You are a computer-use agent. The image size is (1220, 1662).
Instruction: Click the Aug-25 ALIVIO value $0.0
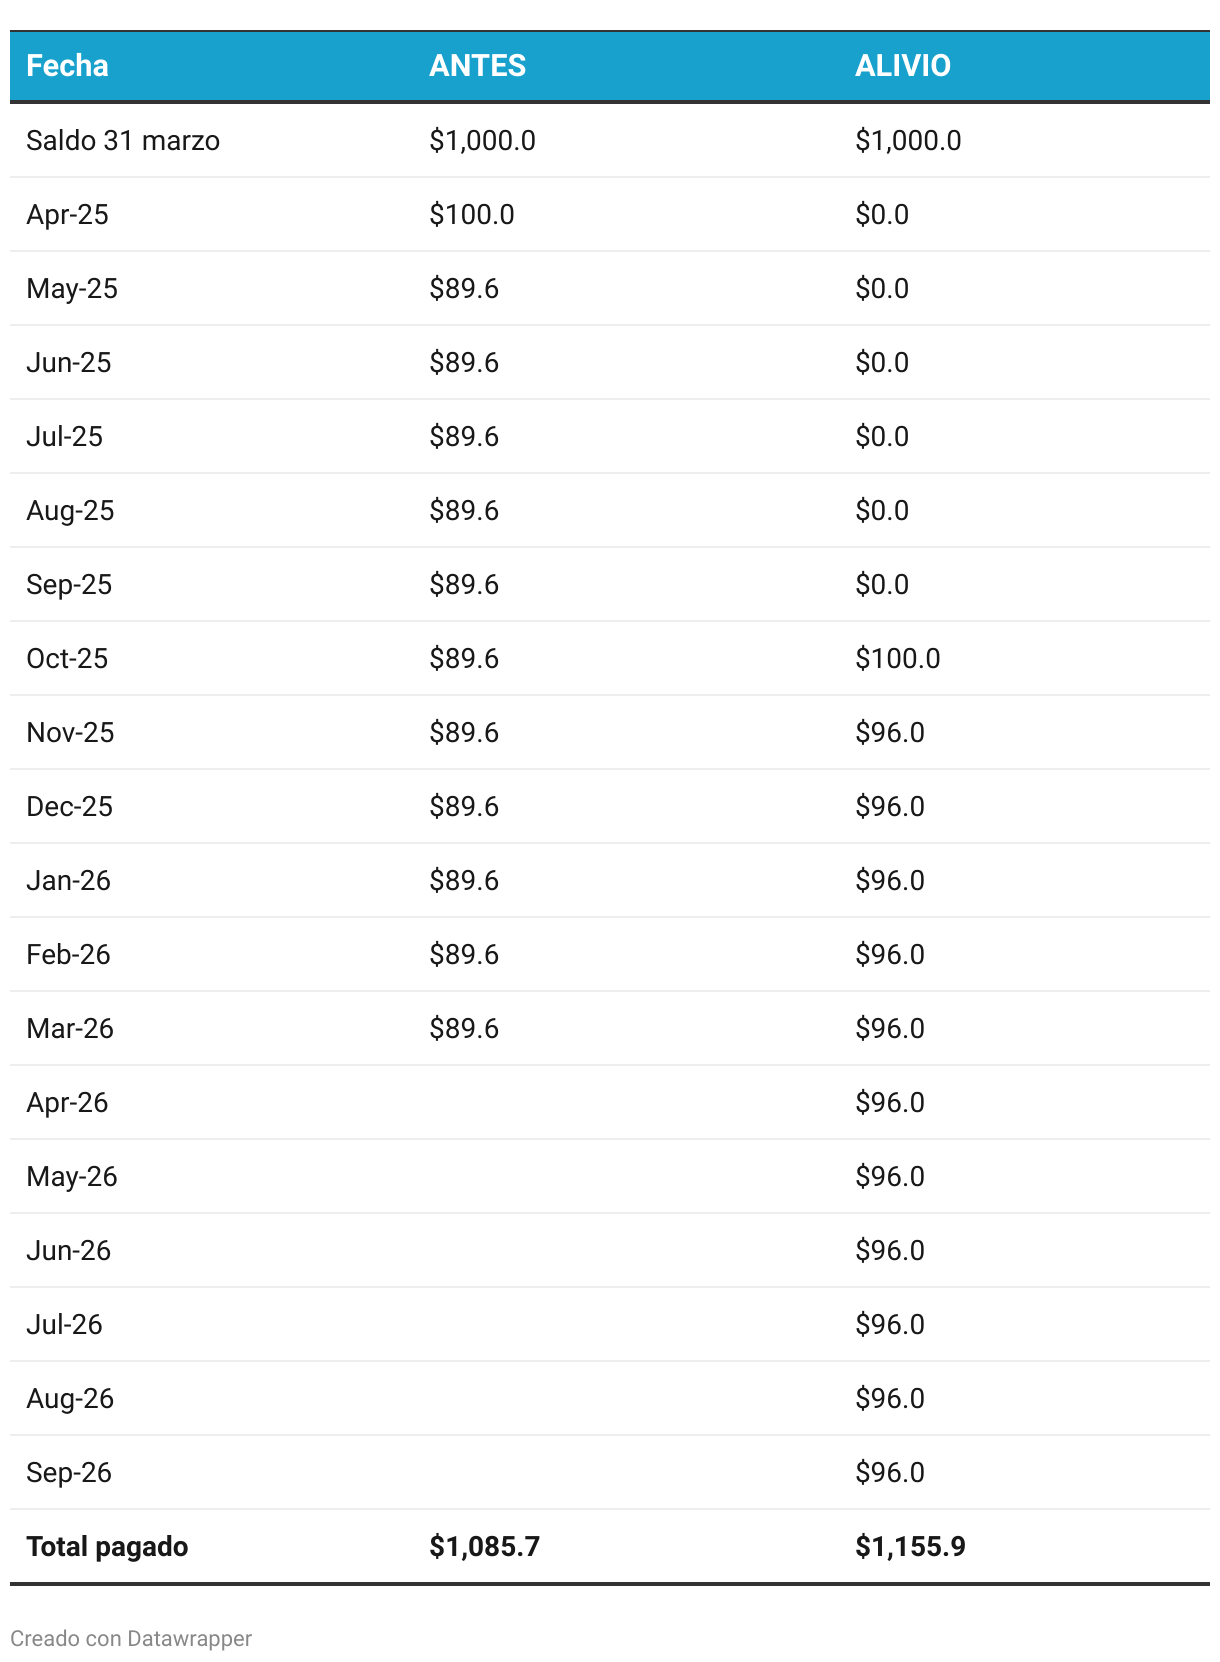pos(882,510)
